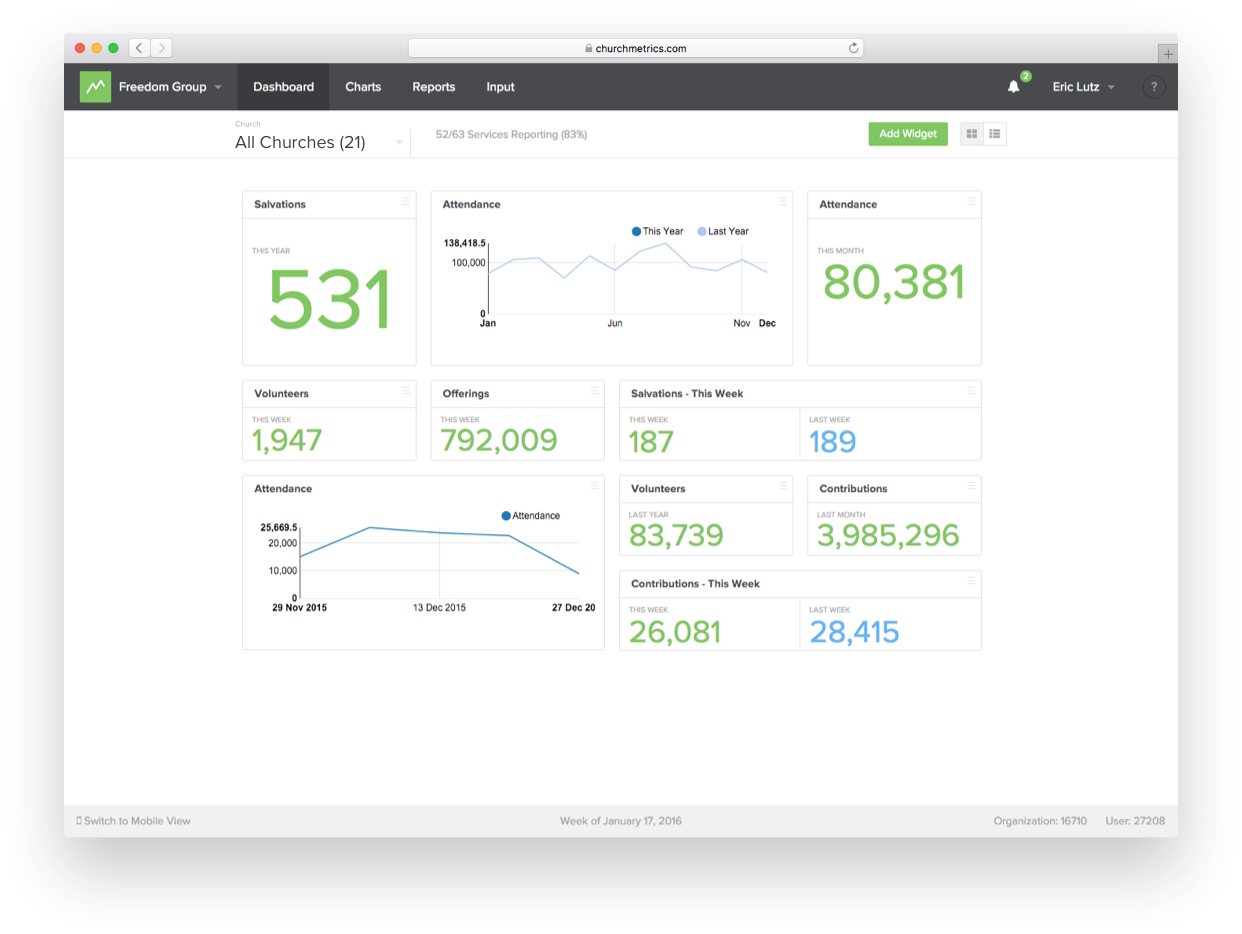Switch to grid layout view

click(x=972, y=134)
